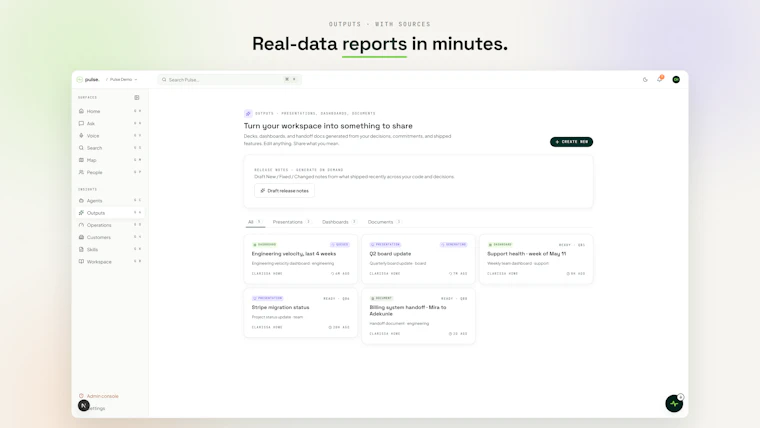Click 'Quarterly board update · board' subtitle
The height and width of the screenshot is (428, 760).
coord(397,263)
